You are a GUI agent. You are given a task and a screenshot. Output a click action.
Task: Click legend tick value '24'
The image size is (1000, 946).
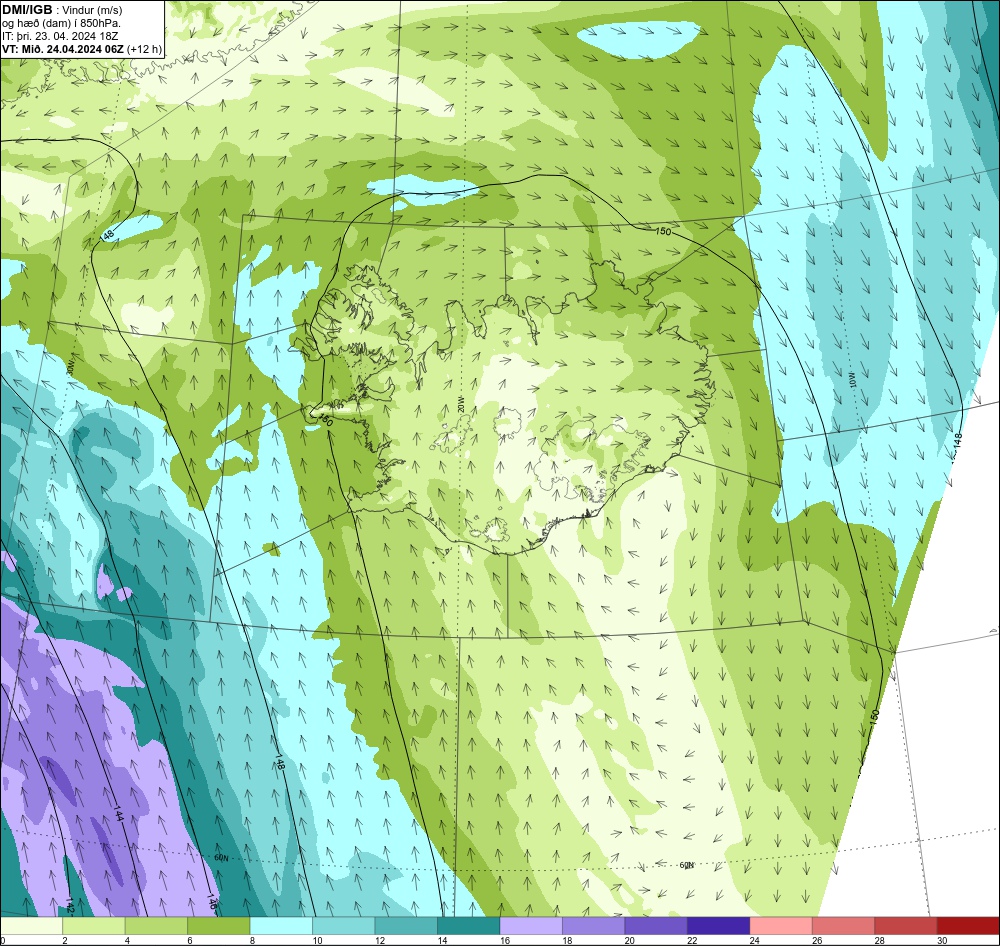click(754, 940)
